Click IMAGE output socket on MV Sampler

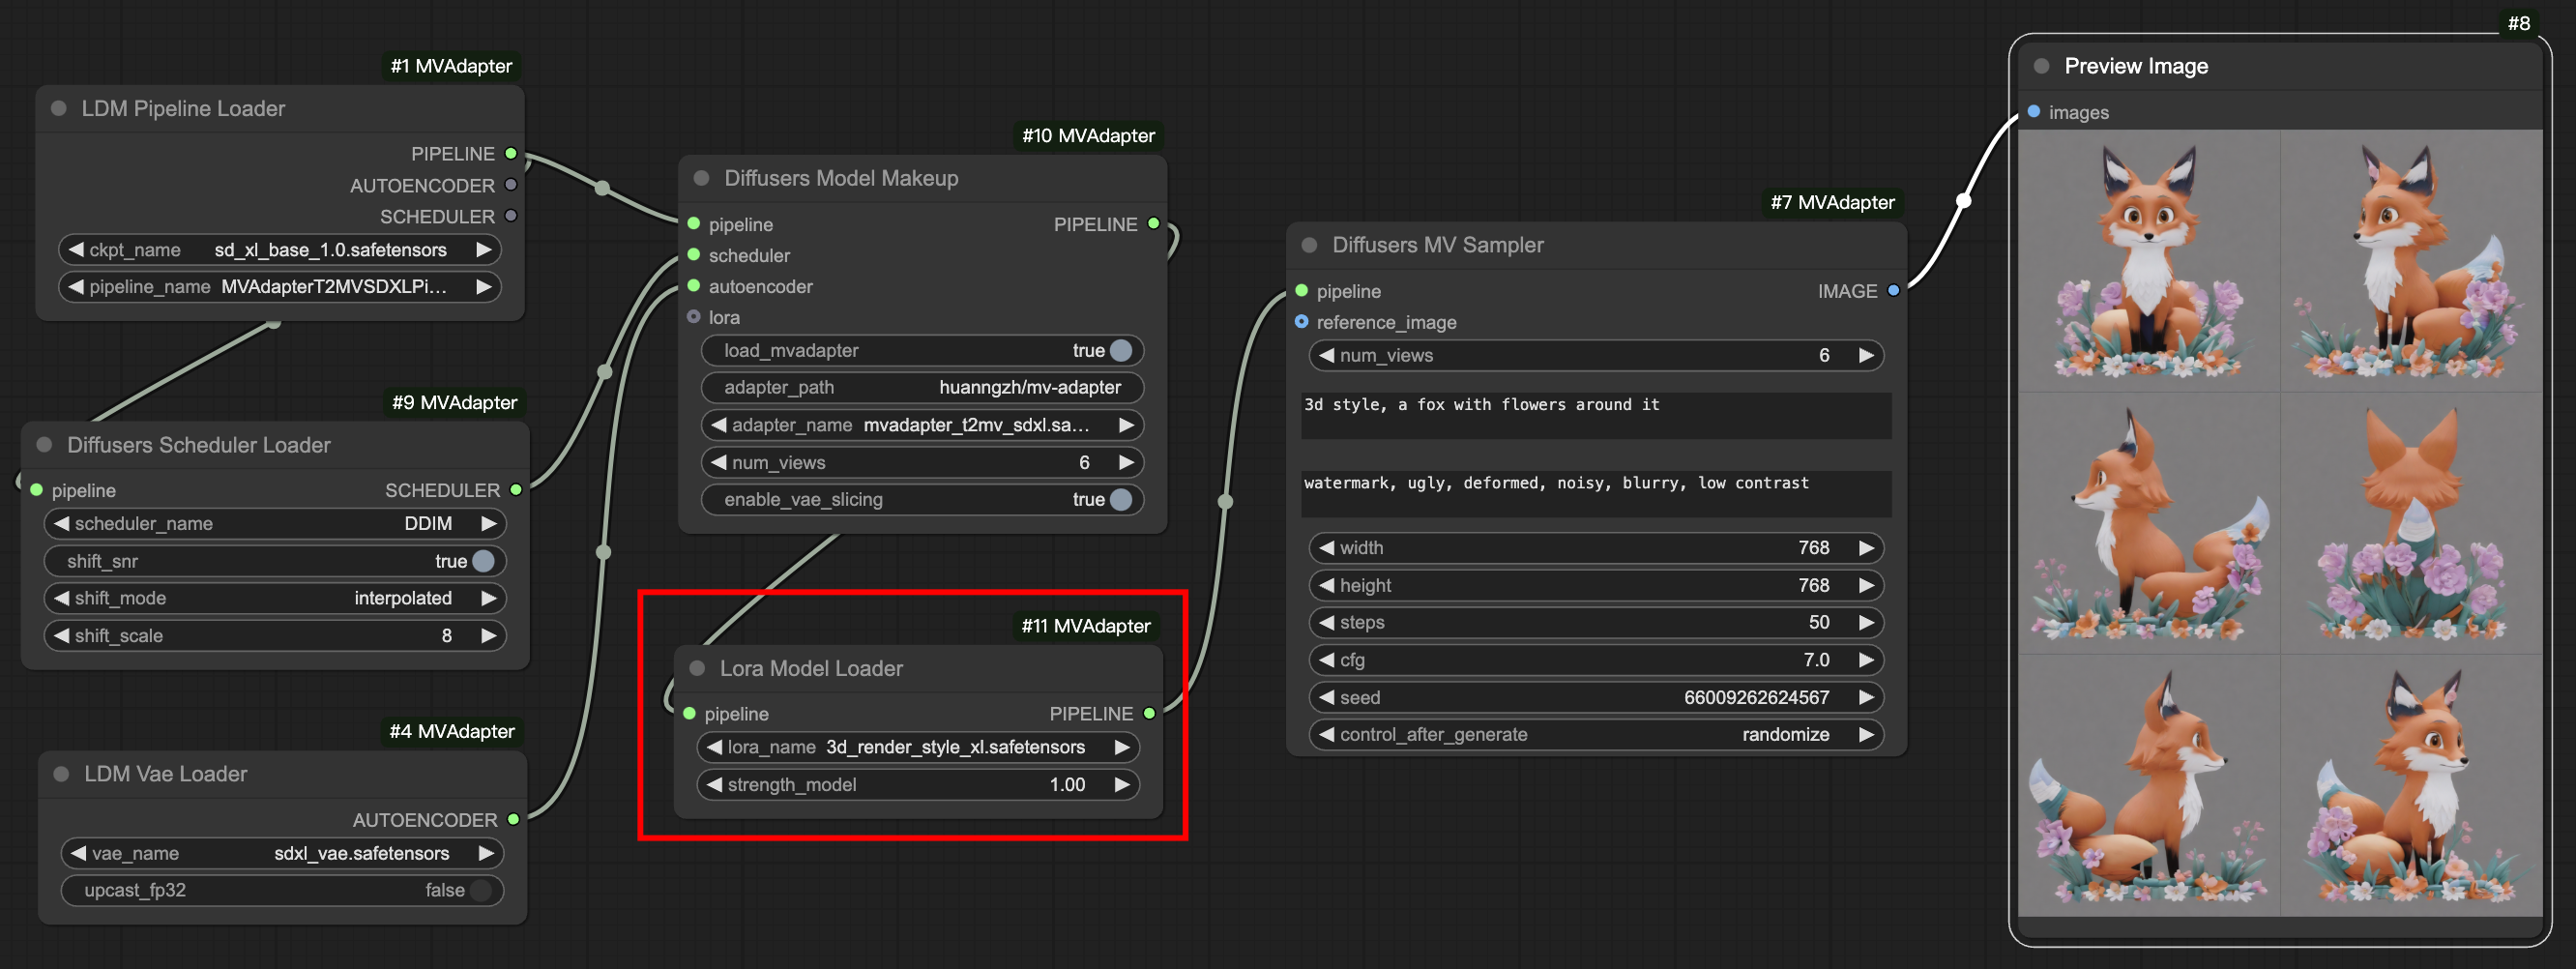coord(1894,291)
